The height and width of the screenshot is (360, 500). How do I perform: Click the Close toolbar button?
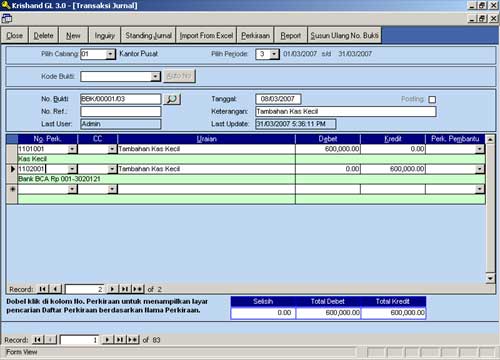(x=15, y=35)
